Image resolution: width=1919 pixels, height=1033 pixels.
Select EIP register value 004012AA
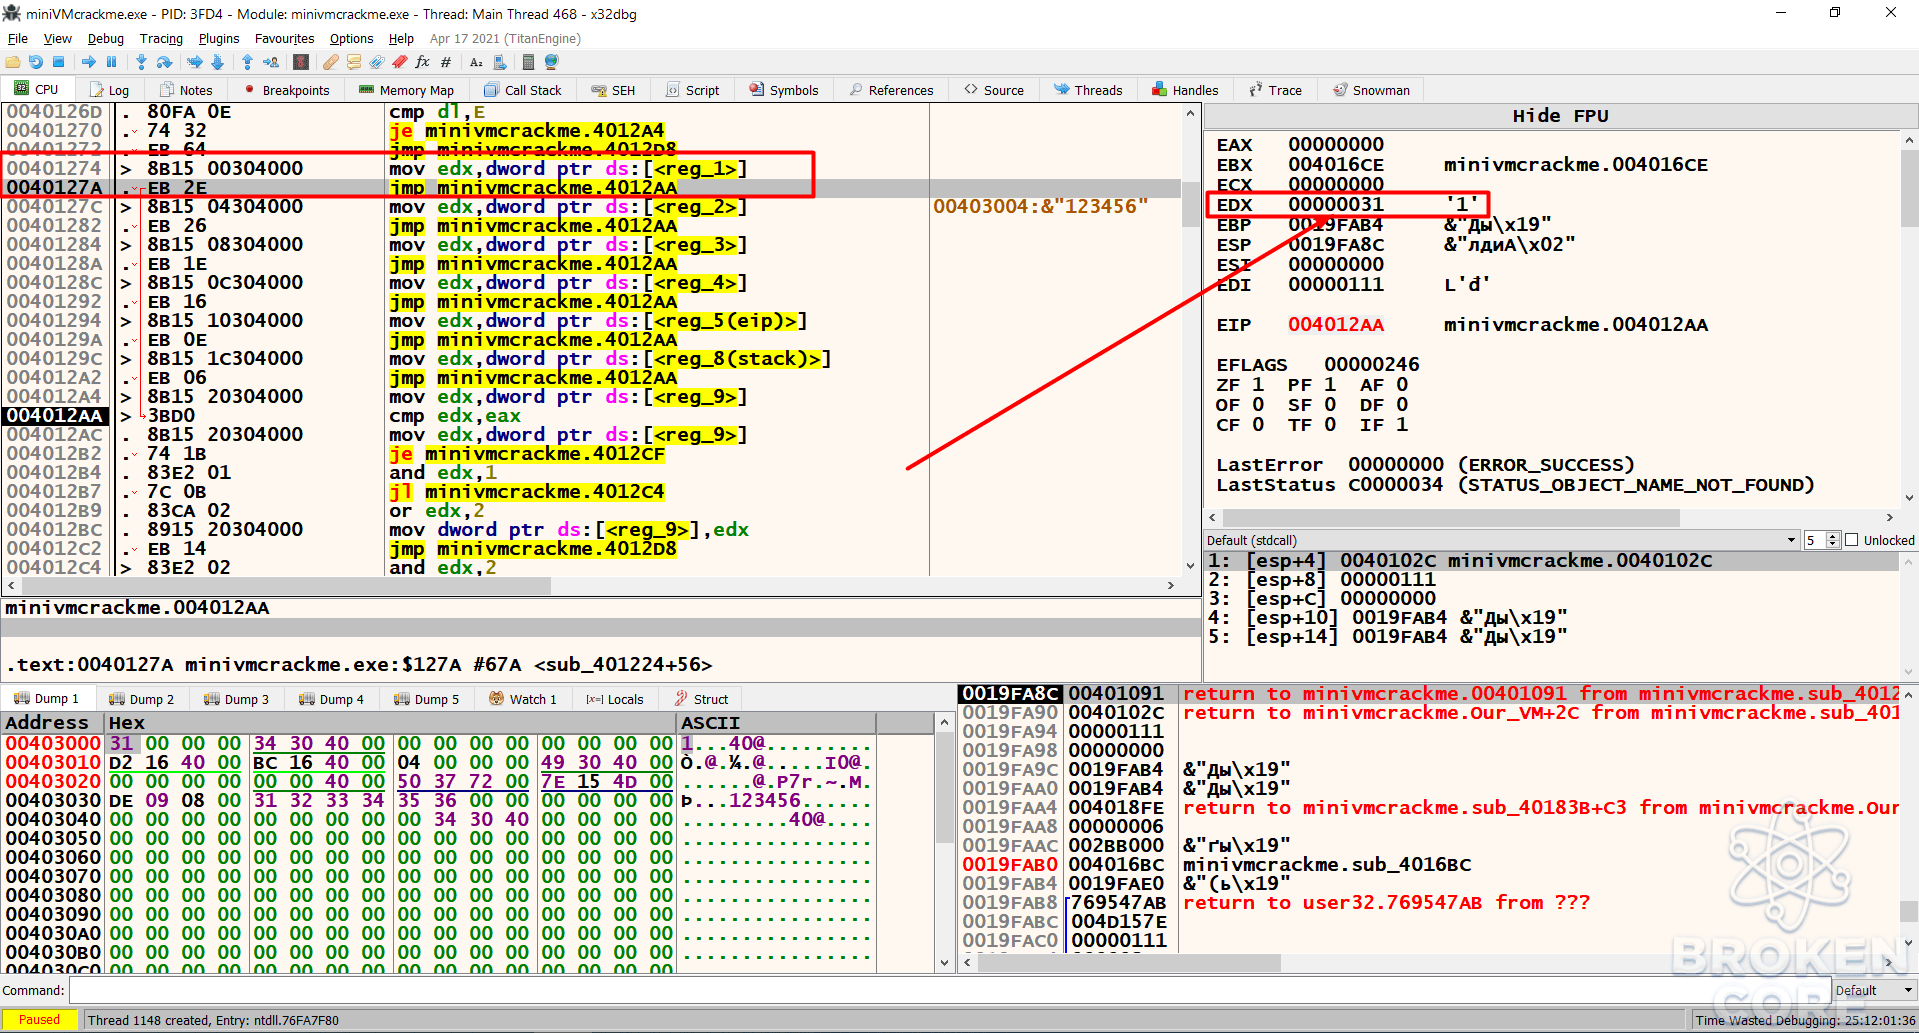[x=1336, y=325]
